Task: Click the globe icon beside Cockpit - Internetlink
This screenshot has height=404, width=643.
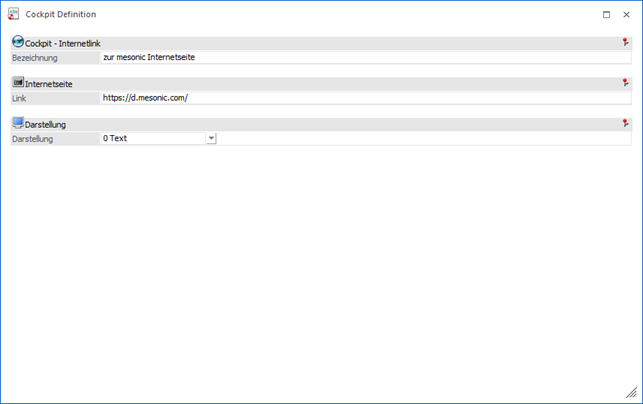Action: (18, 43)
